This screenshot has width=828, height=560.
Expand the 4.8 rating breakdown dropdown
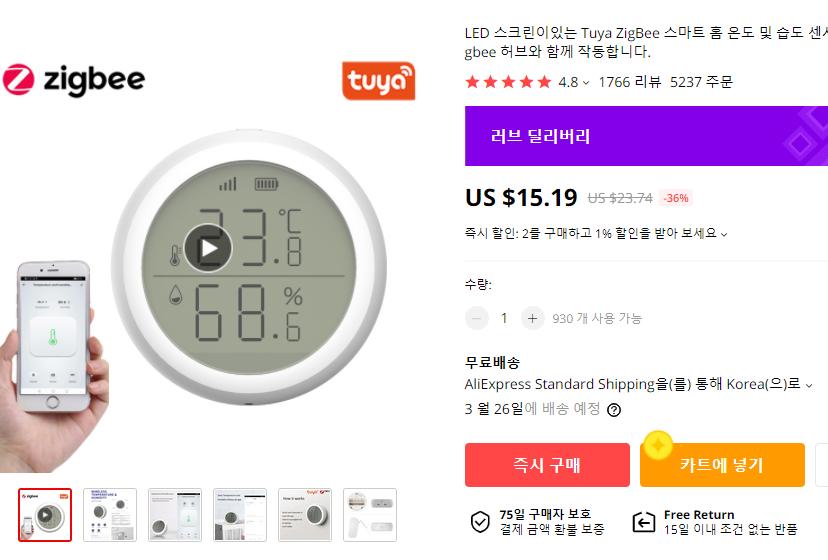click(x=574, y=82)
